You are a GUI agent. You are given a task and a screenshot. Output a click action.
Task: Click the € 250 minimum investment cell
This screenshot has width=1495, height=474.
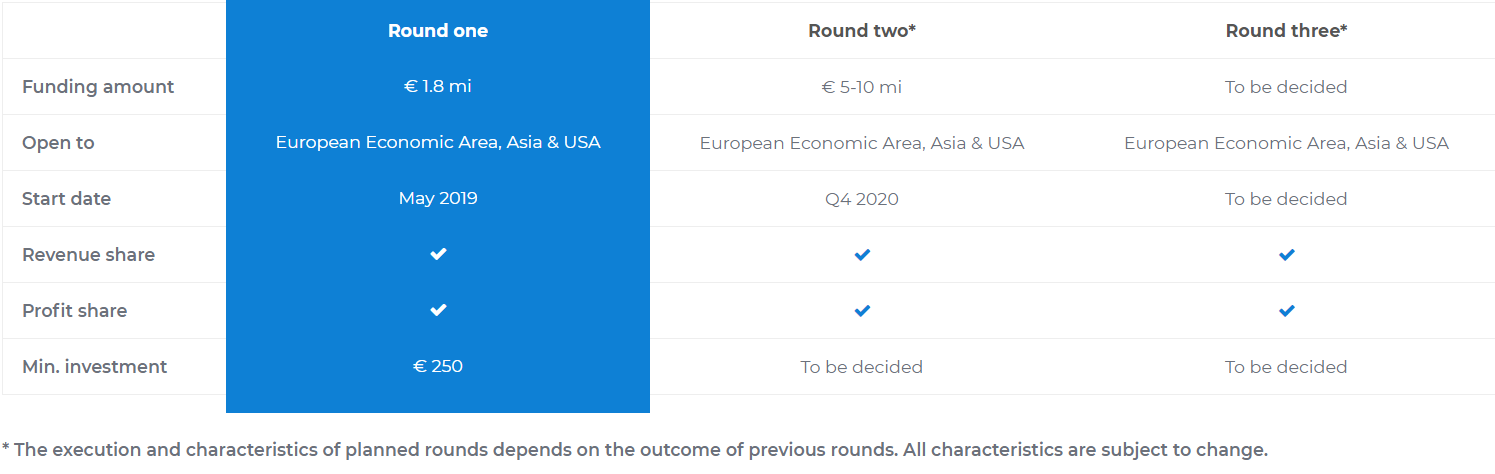pyautogui.click(x=438, y=367)
